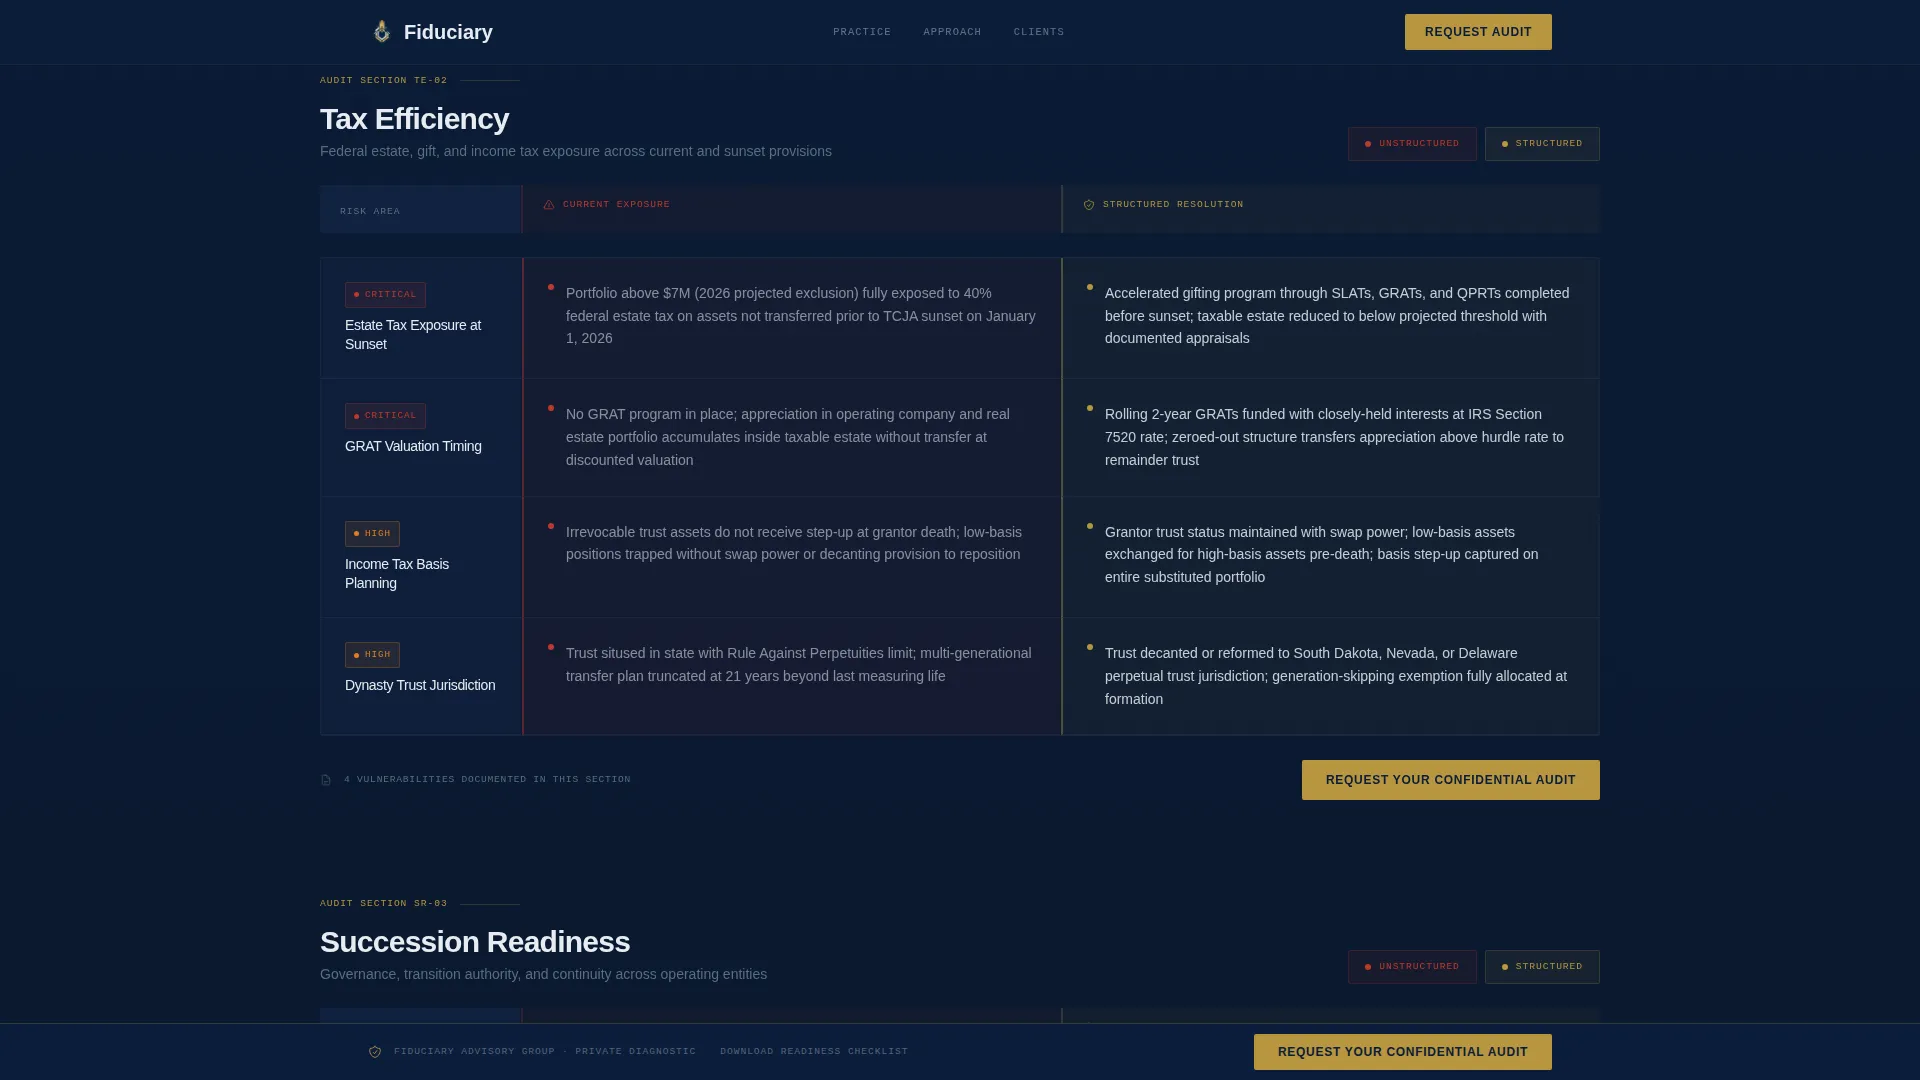Open the Approach nav item
The width and height of the screenshot is (1920, 1080).
point(952,32)
